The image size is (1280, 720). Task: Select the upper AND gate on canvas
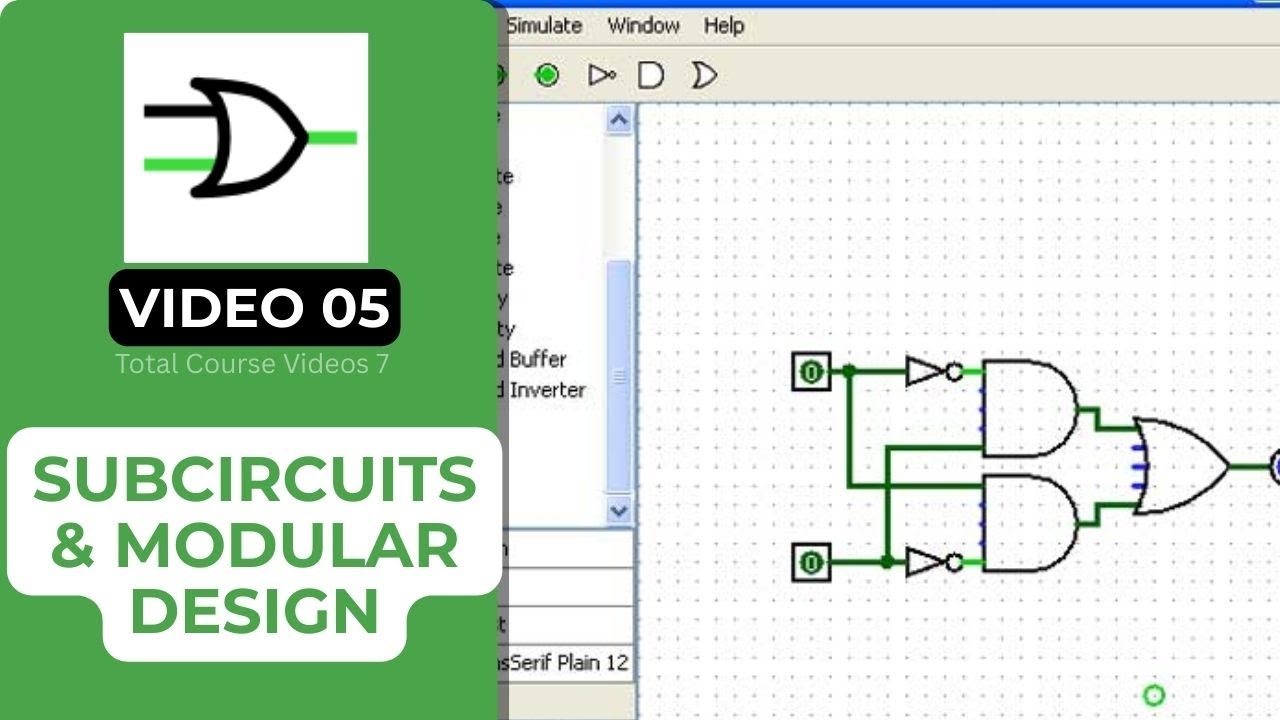coord(1030,408)
